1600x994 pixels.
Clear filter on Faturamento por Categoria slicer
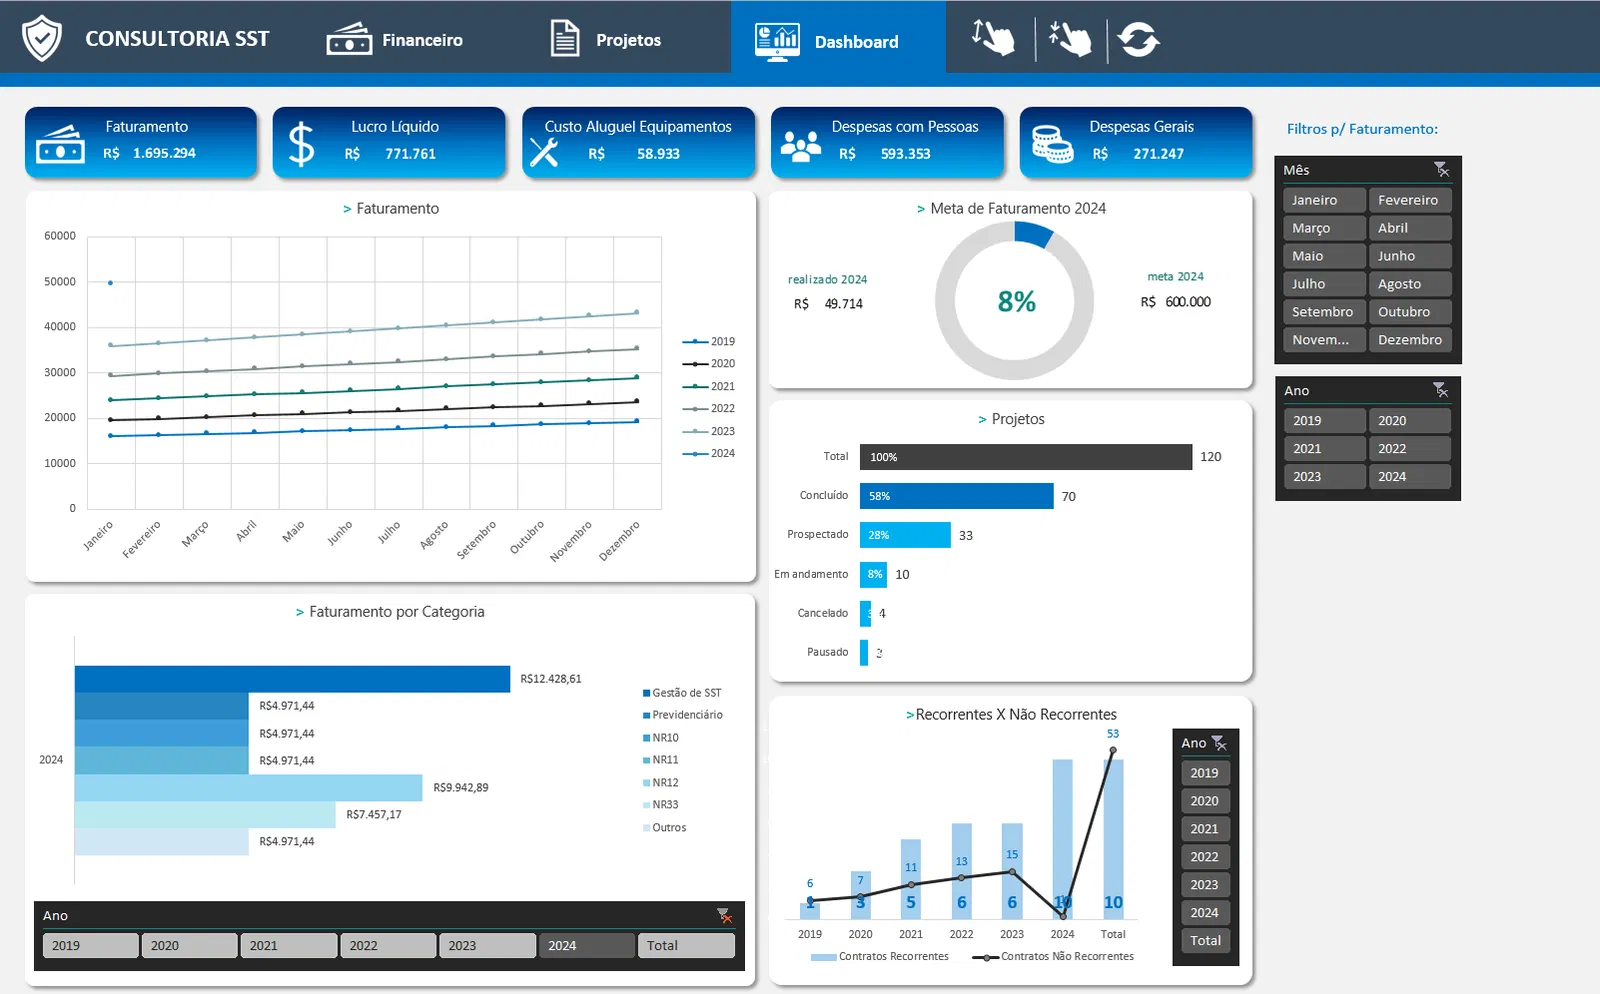724,915
